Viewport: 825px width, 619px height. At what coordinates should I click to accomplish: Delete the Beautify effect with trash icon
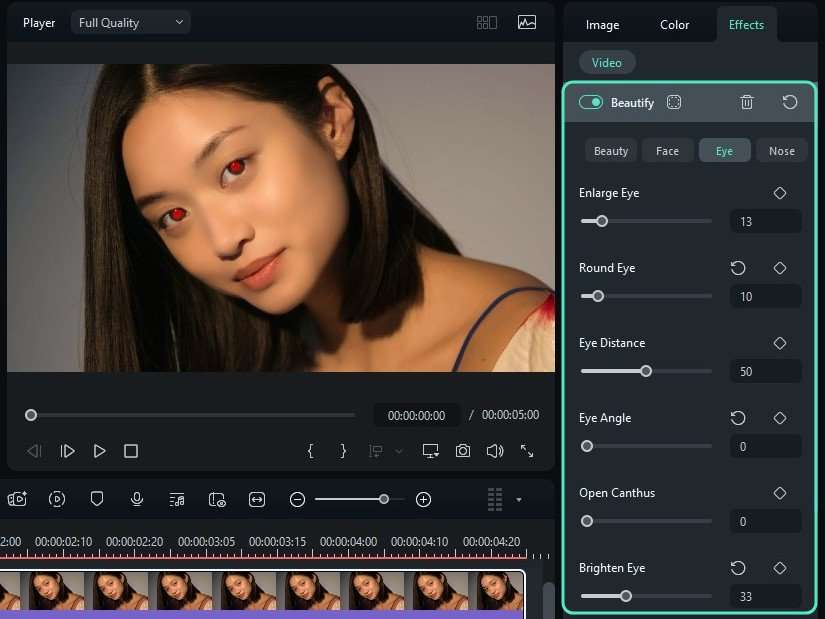tap(746, 102)
